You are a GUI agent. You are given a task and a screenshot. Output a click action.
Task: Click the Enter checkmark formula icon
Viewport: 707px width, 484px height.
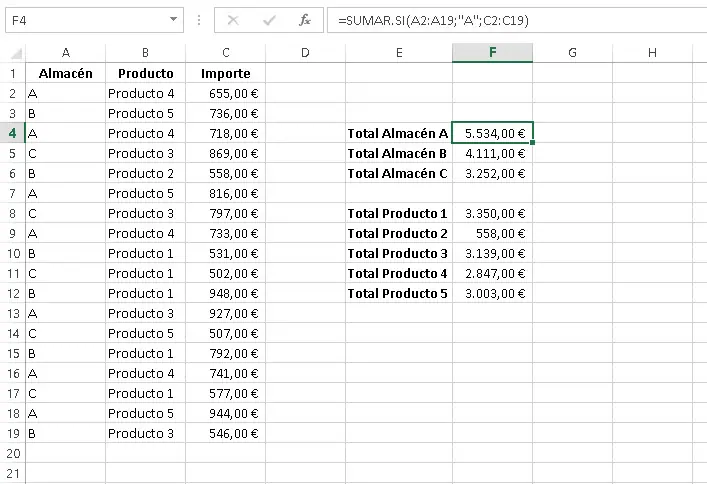tap(268, 20)
